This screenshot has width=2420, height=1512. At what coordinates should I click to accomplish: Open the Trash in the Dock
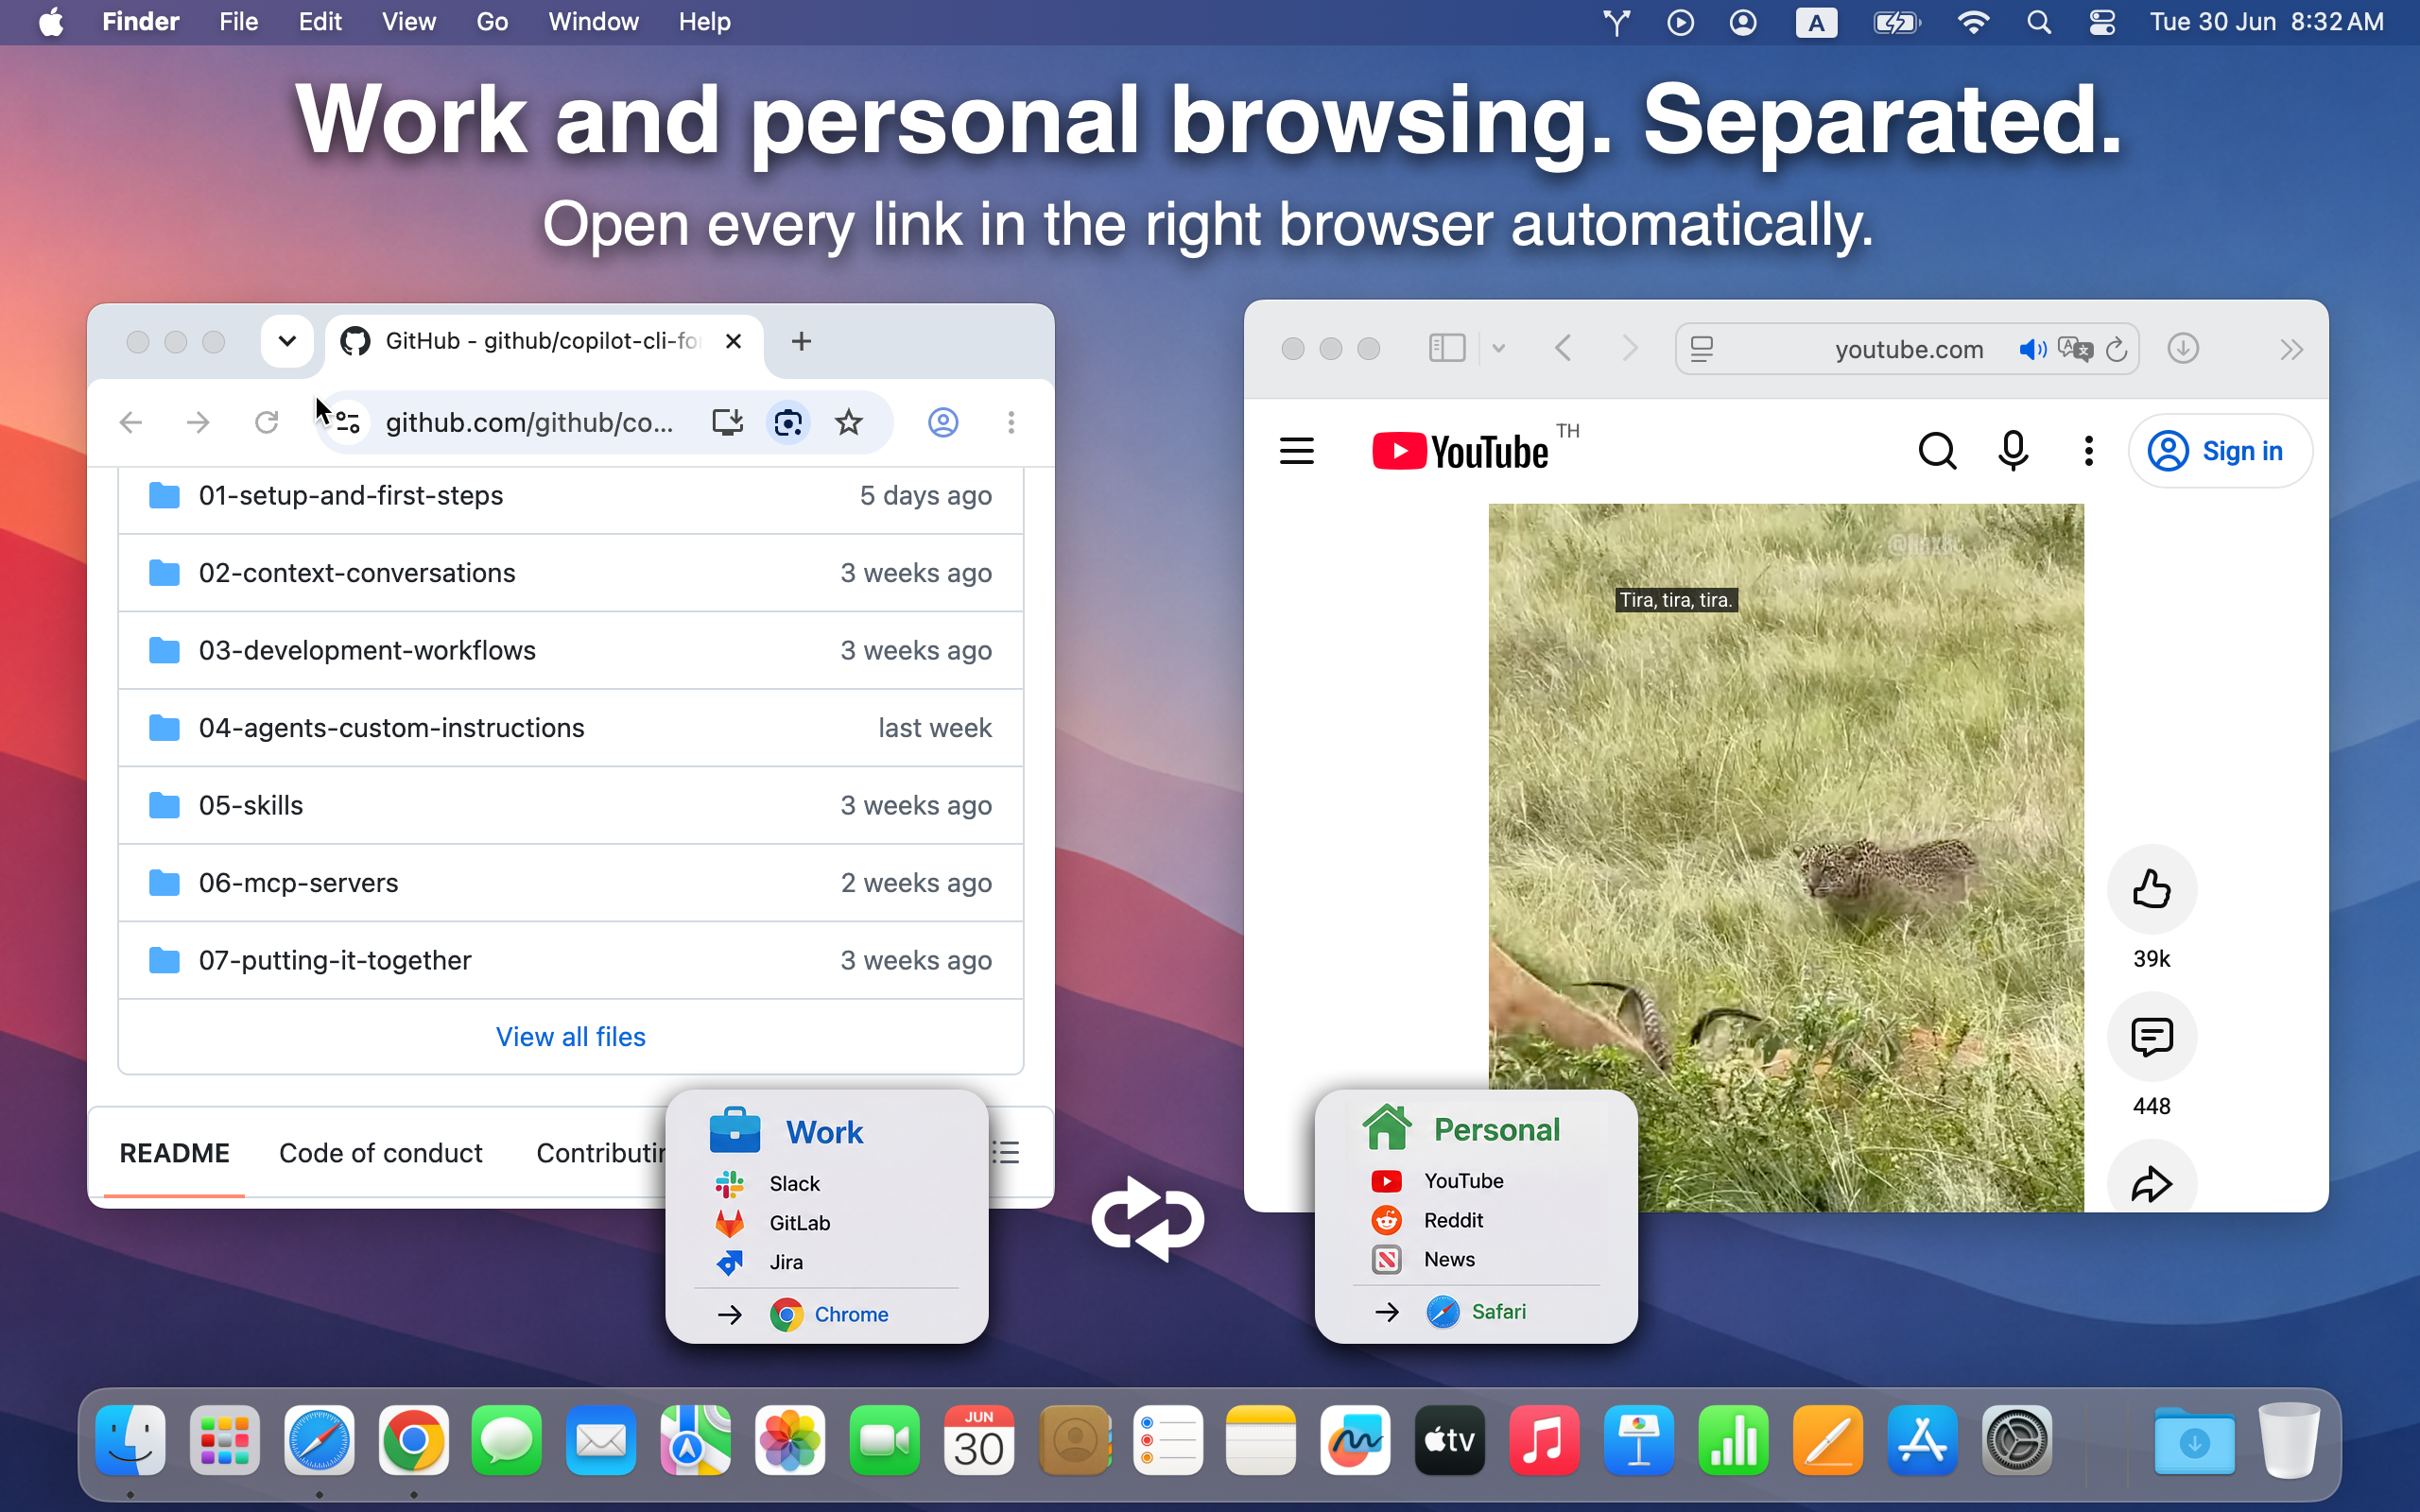click(2288, 1441)
